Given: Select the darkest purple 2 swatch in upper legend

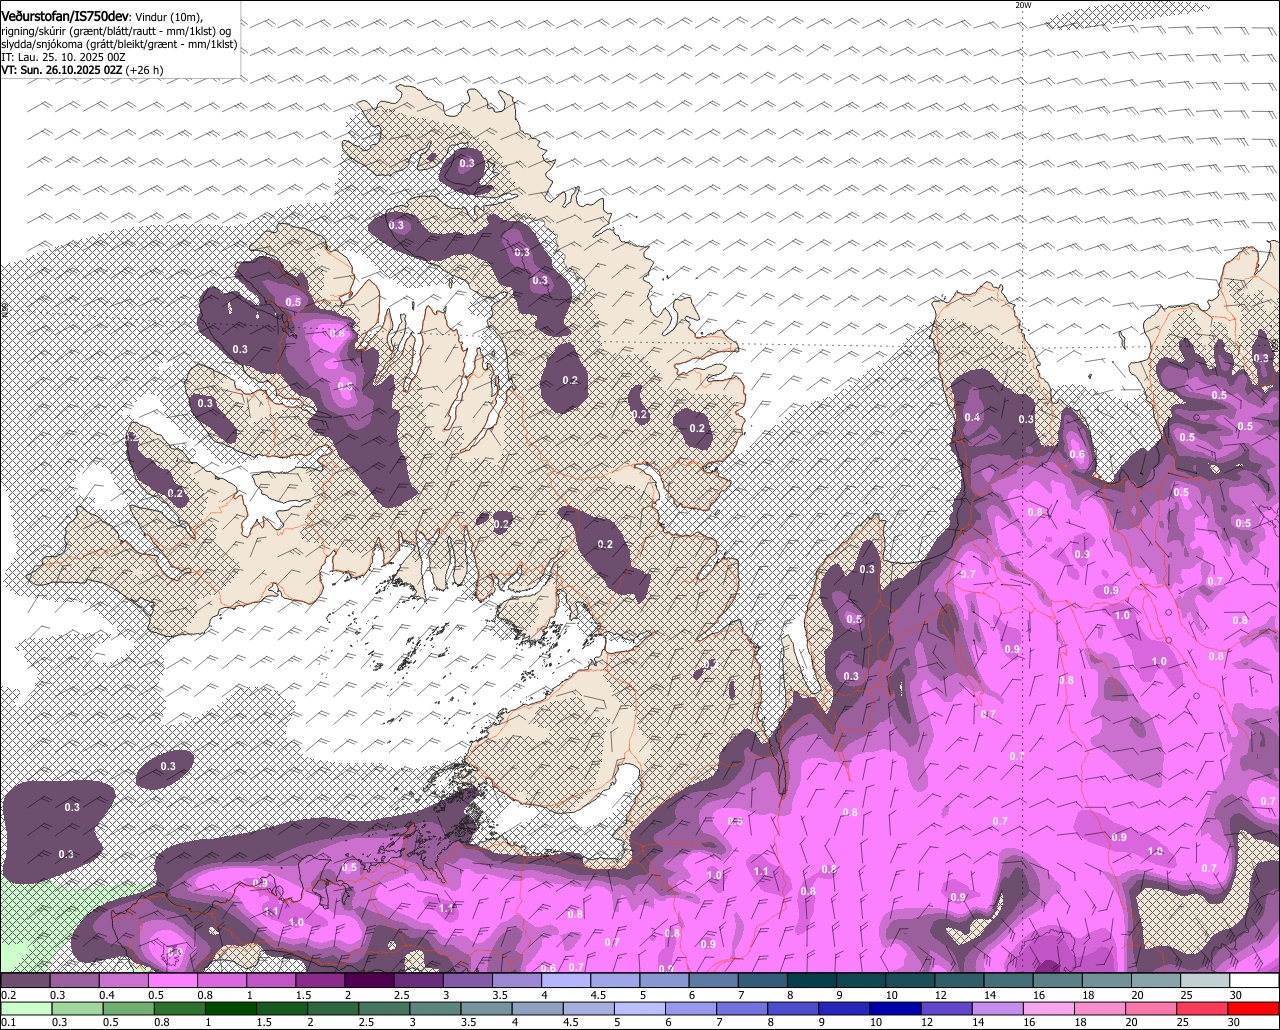Looking at the screenshot, I should point(369,981).
